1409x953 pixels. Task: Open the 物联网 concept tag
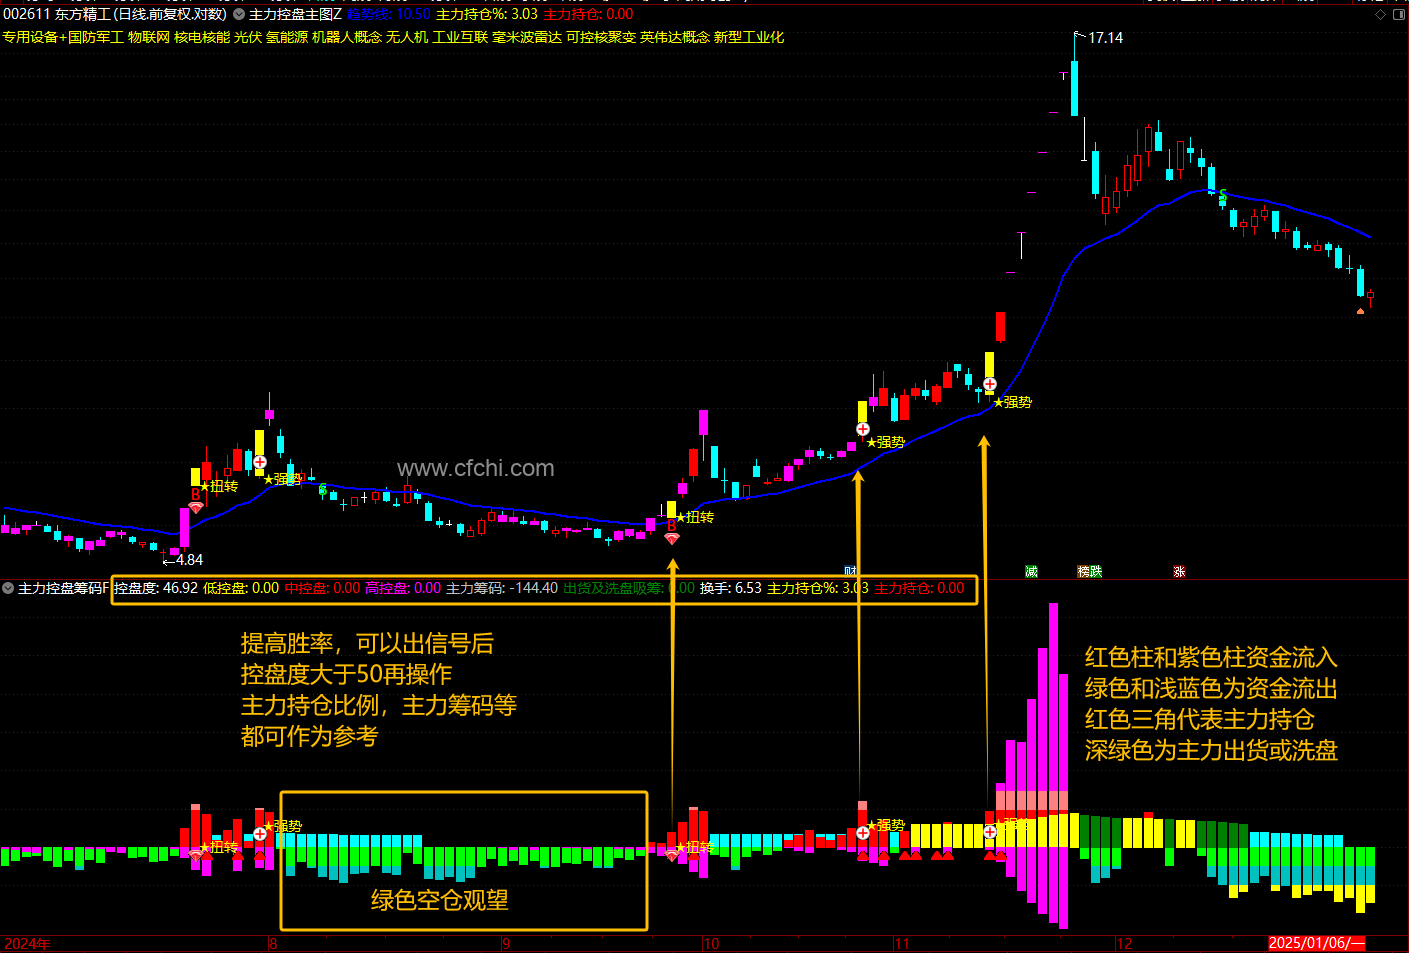[149, 37]
